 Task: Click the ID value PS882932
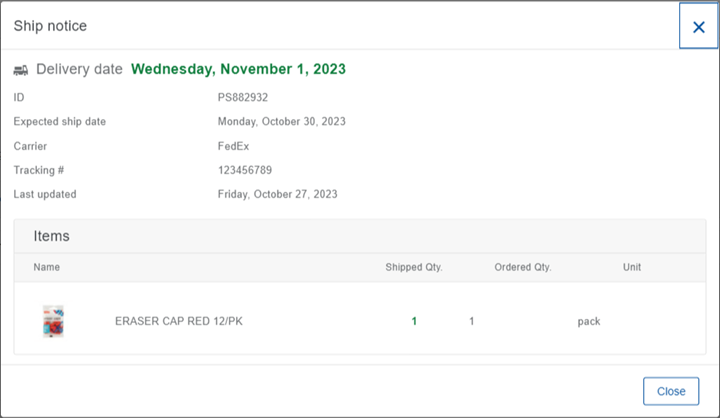pos(243,98)
